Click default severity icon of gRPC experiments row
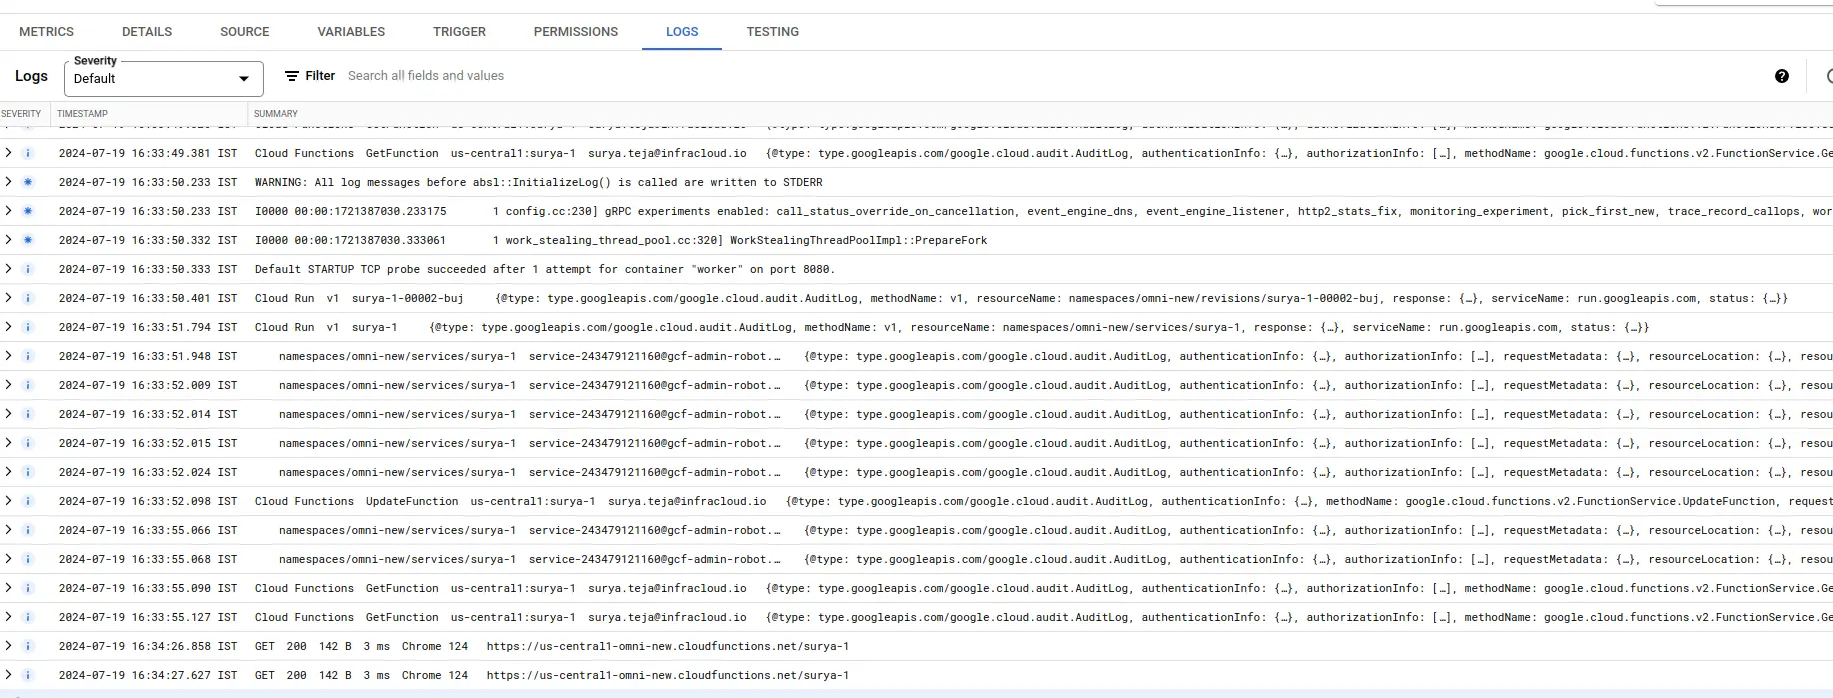Screen dimensions: 1833x698 click(28, 211)
